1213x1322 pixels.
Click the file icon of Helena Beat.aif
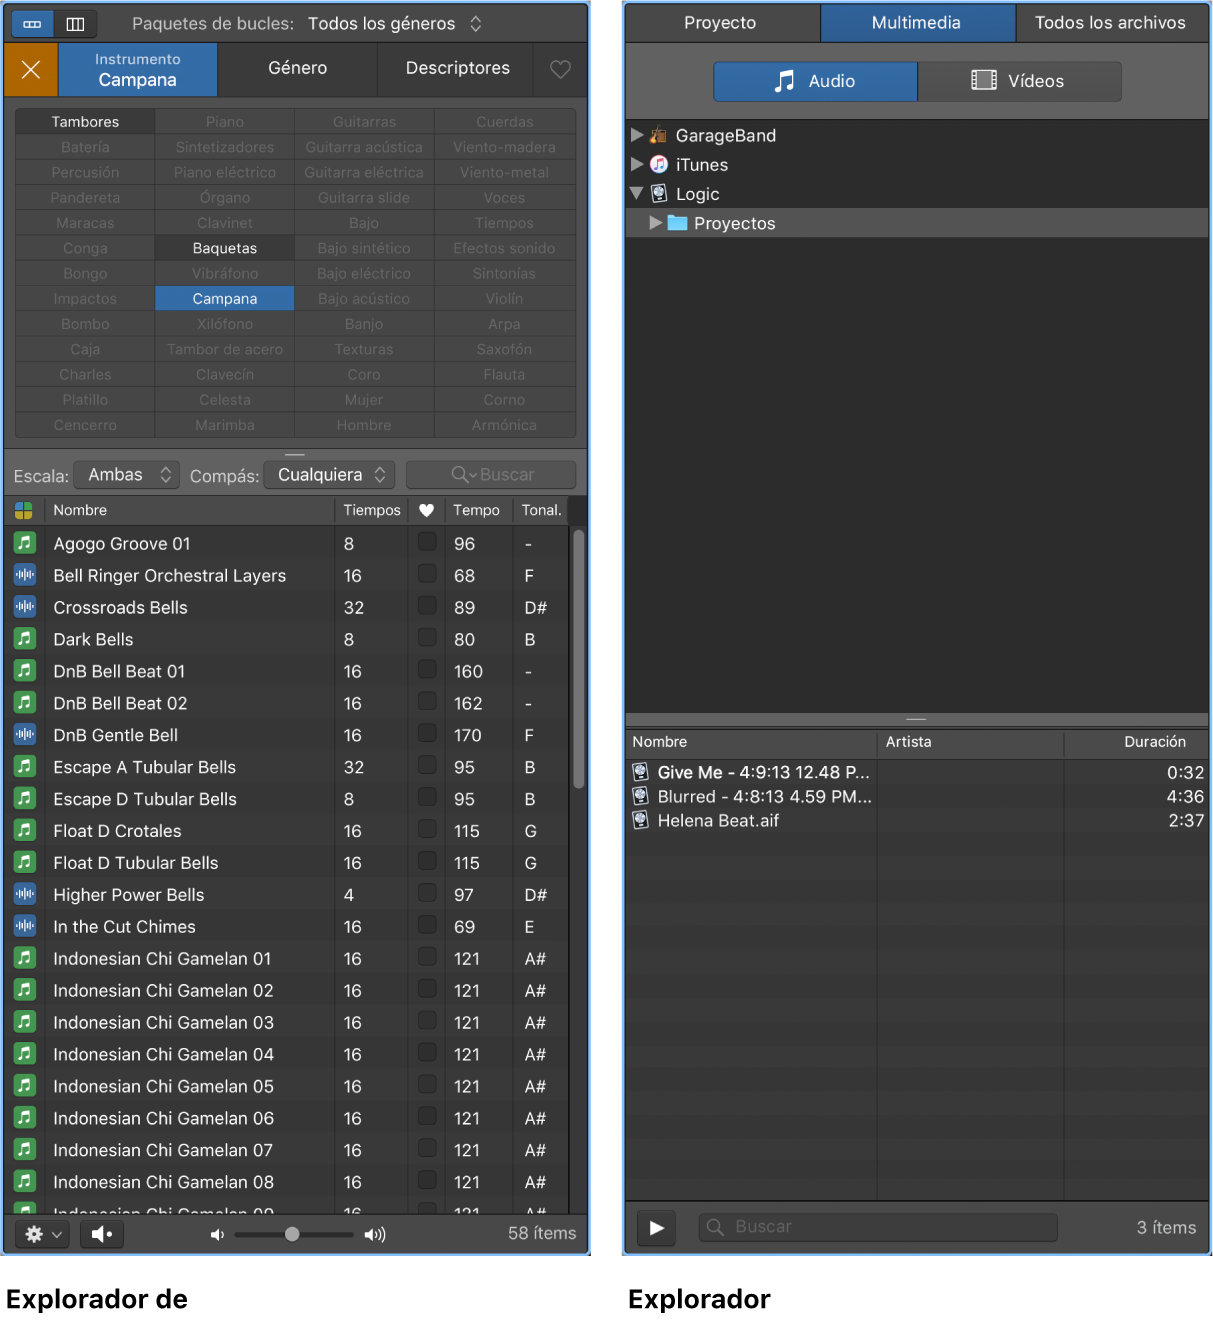tap(640, 820)
